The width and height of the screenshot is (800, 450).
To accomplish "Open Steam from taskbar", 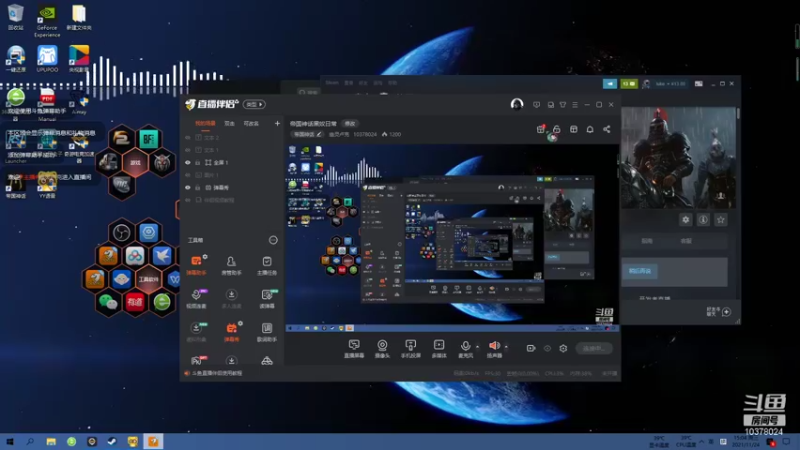I will [x=112, y=441].
